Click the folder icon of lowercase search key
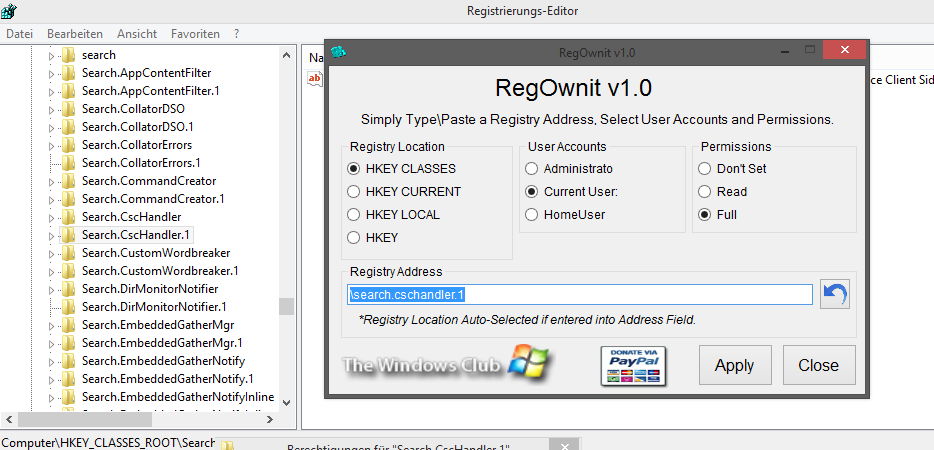The image size is (934, 450). pyautogui.click(x=69, y=55)
